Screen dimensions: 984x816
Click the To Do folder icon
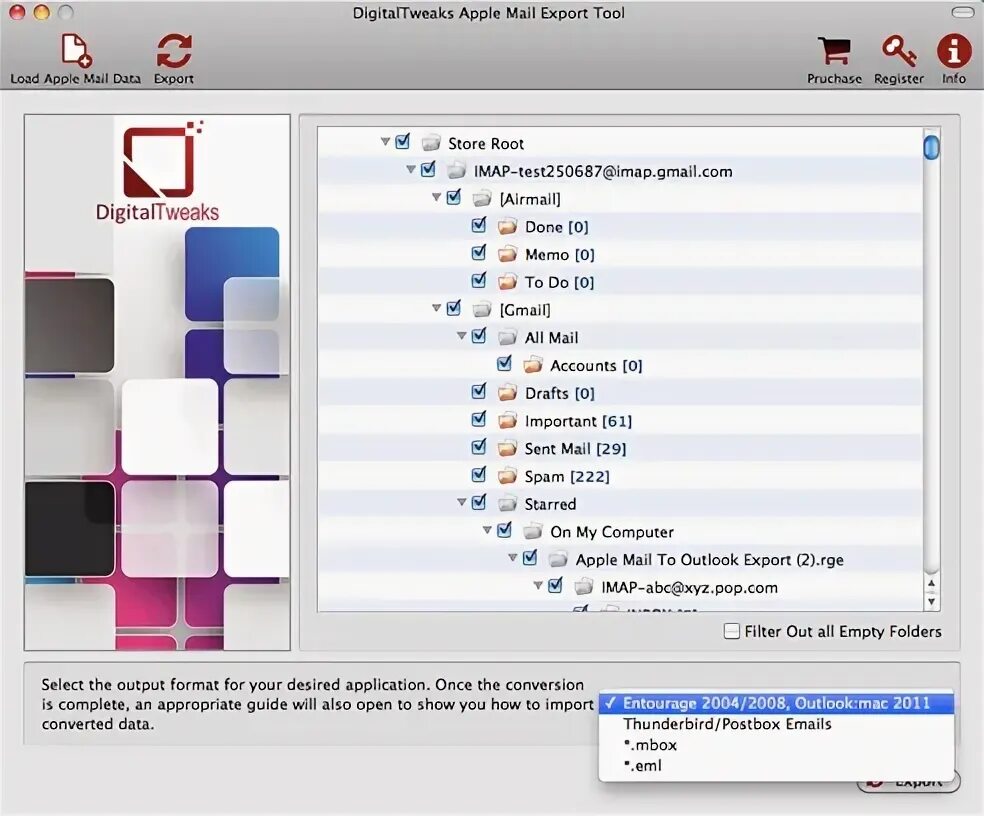click(507, 282)
